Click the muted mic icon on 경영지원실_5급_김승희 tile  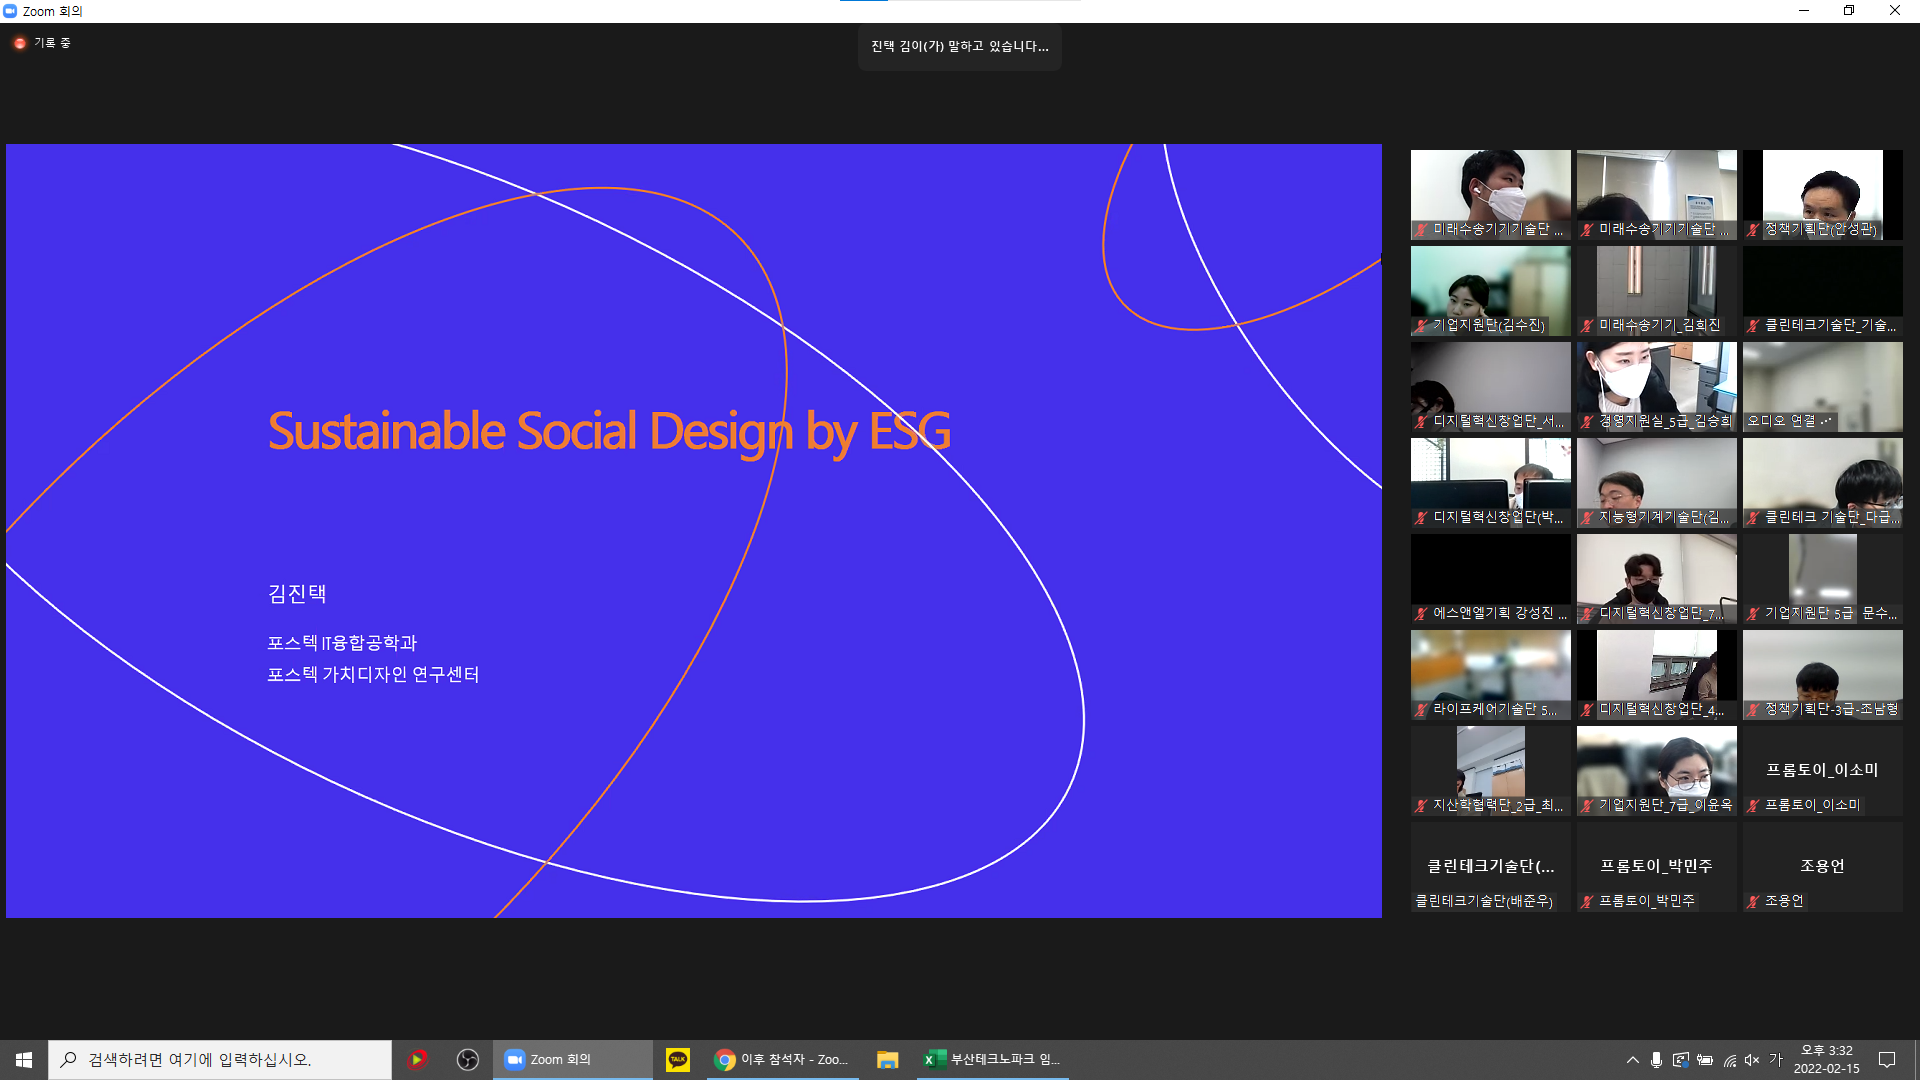pos(1587,422)
